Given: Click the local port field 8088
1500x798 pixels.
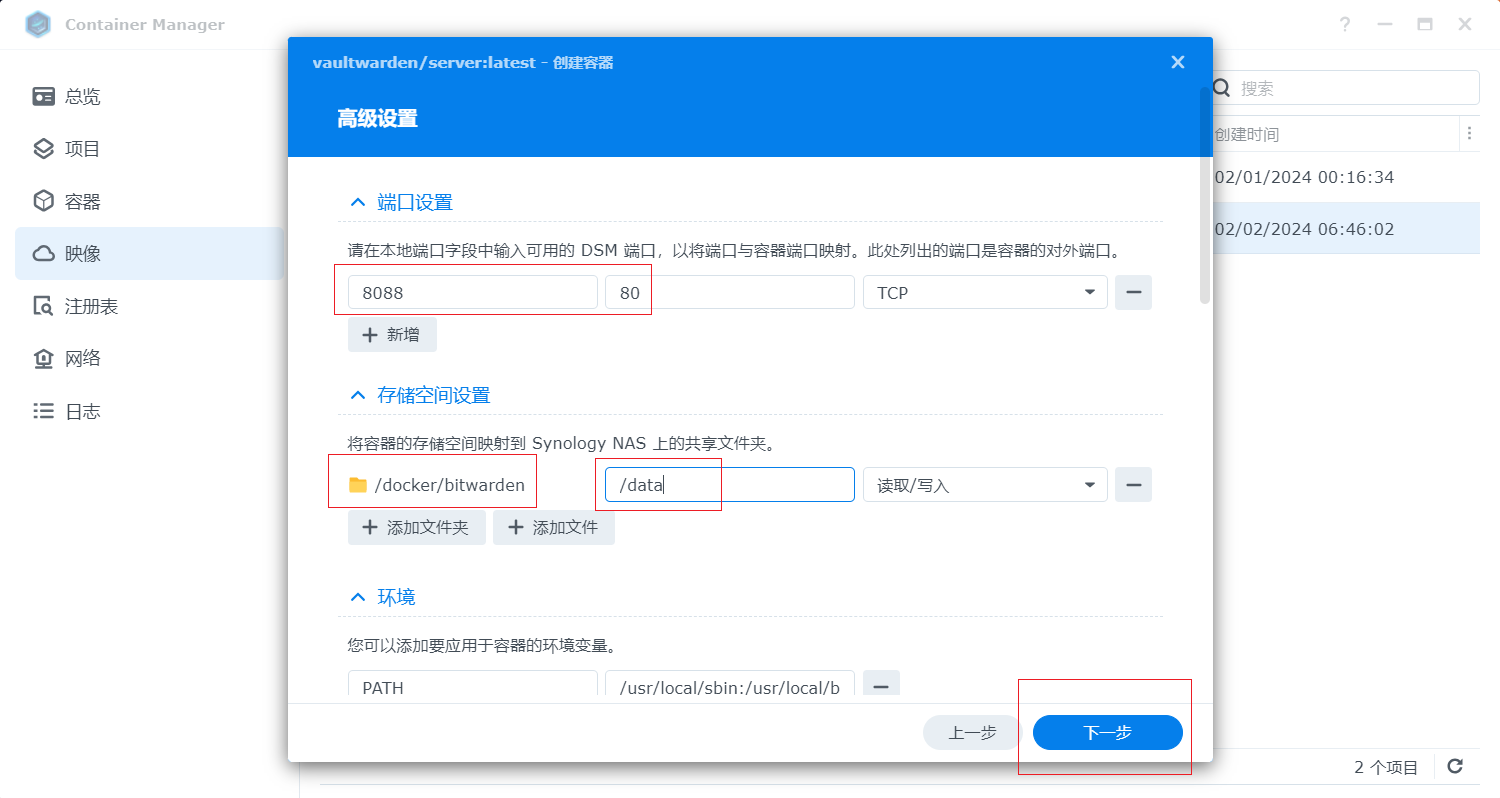Looking at the screenshot, I should point(472,293).
